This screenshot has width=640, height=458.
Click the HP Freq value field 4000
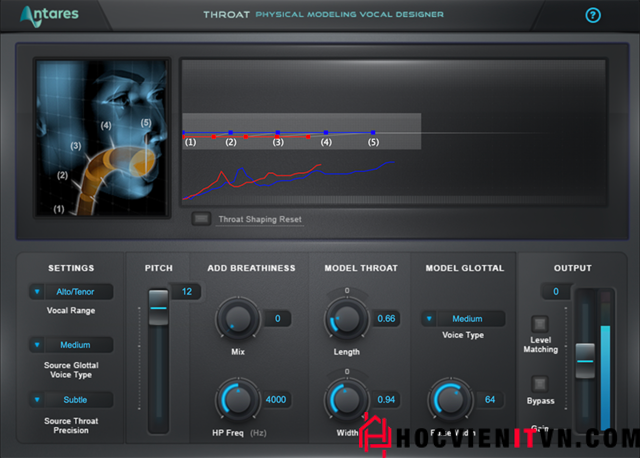tap(276, 399)
